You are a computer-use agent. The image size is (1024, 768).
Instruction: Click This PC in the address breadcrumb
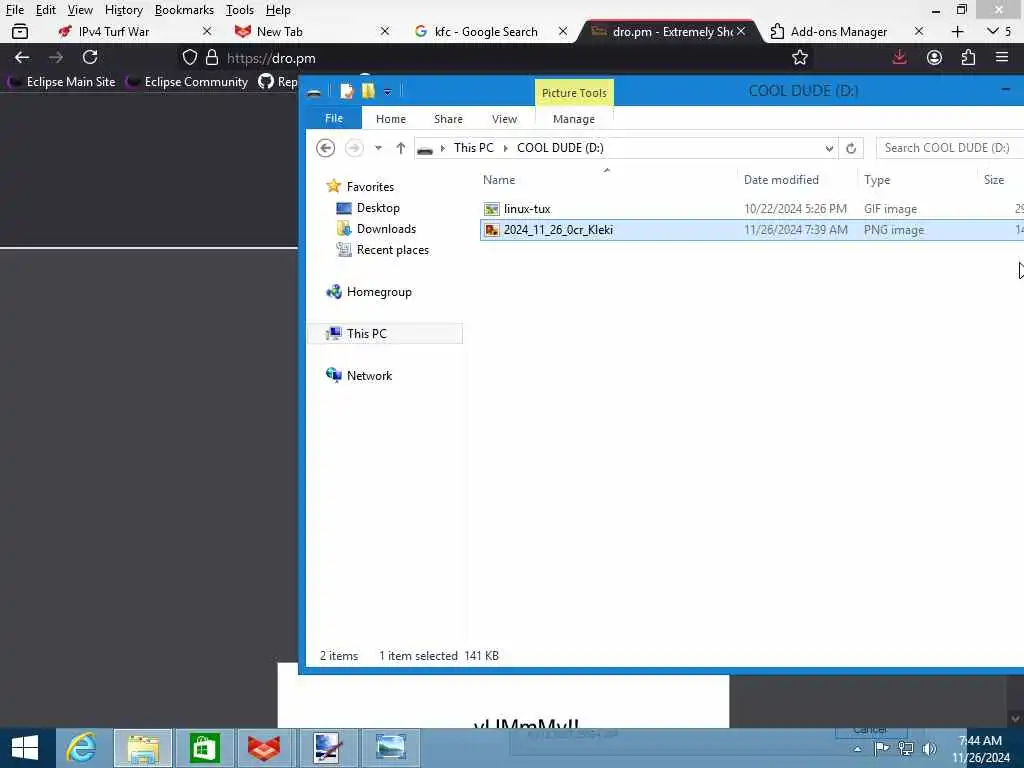point(473,148)
